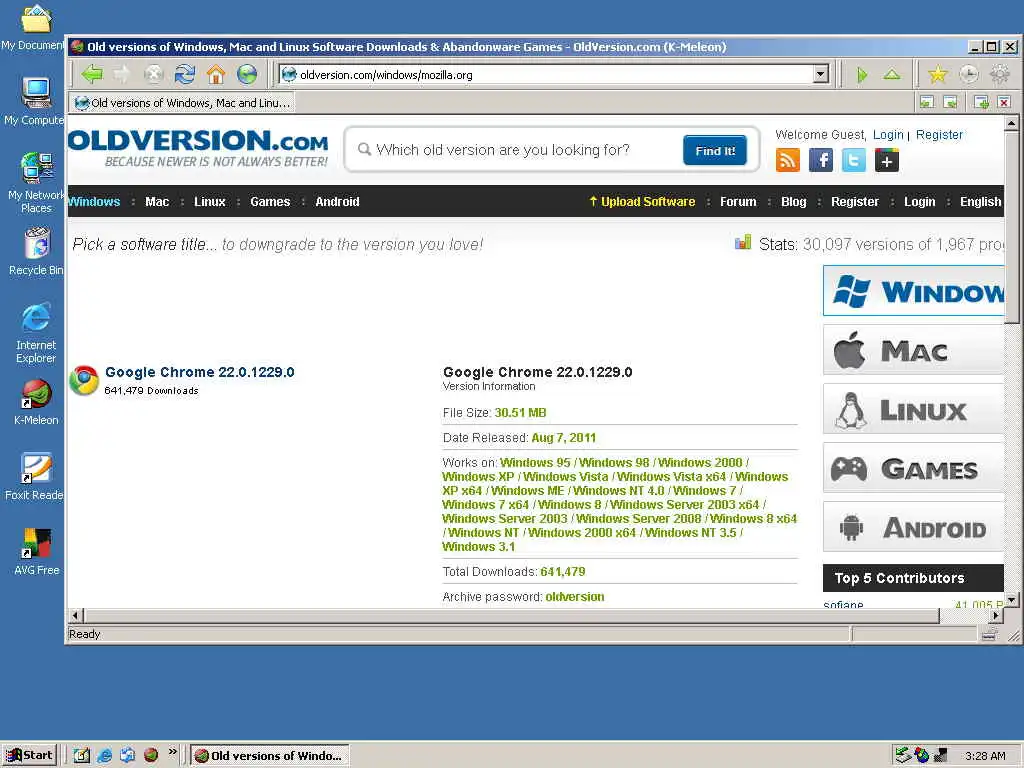This screenshot has height=768, width=1024.
Task: Open the Android nav menu item
Action: click(337, 202)
